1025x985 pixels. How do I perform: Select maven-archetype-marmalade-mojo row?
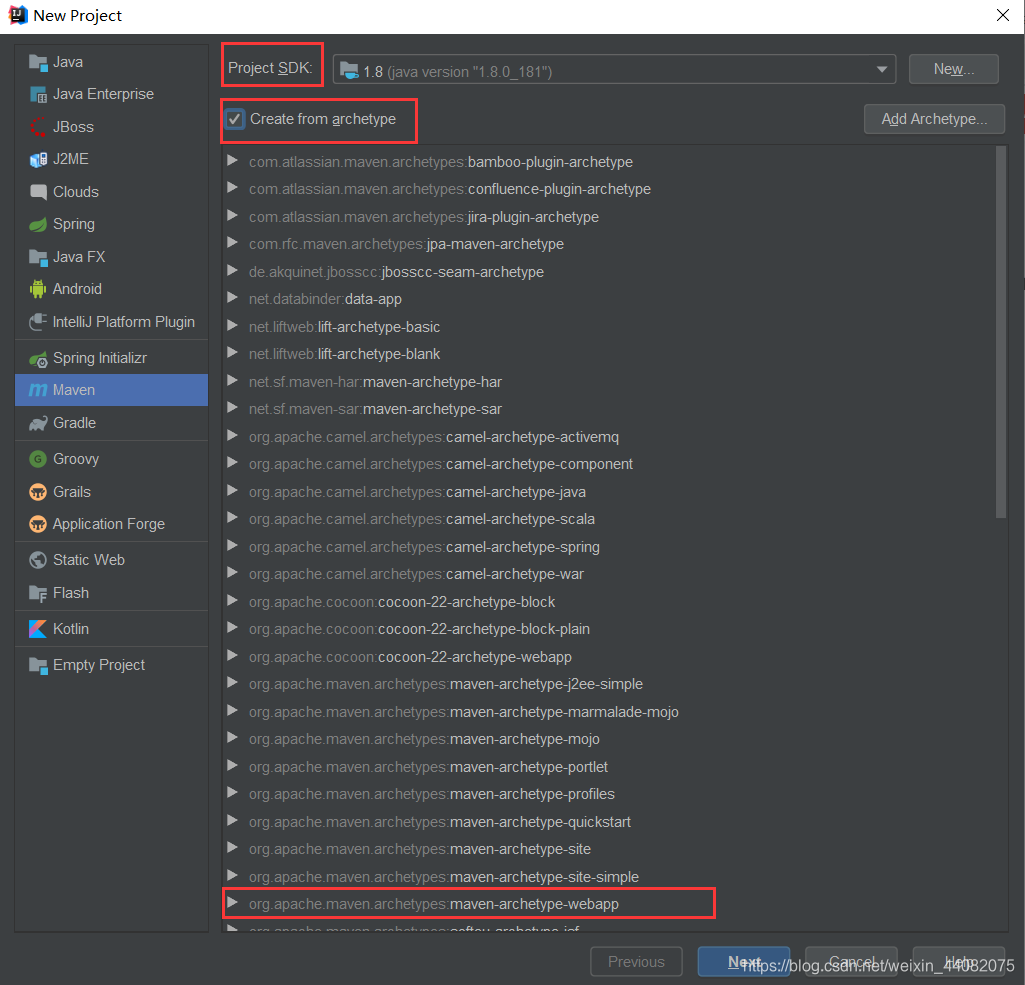608,711
